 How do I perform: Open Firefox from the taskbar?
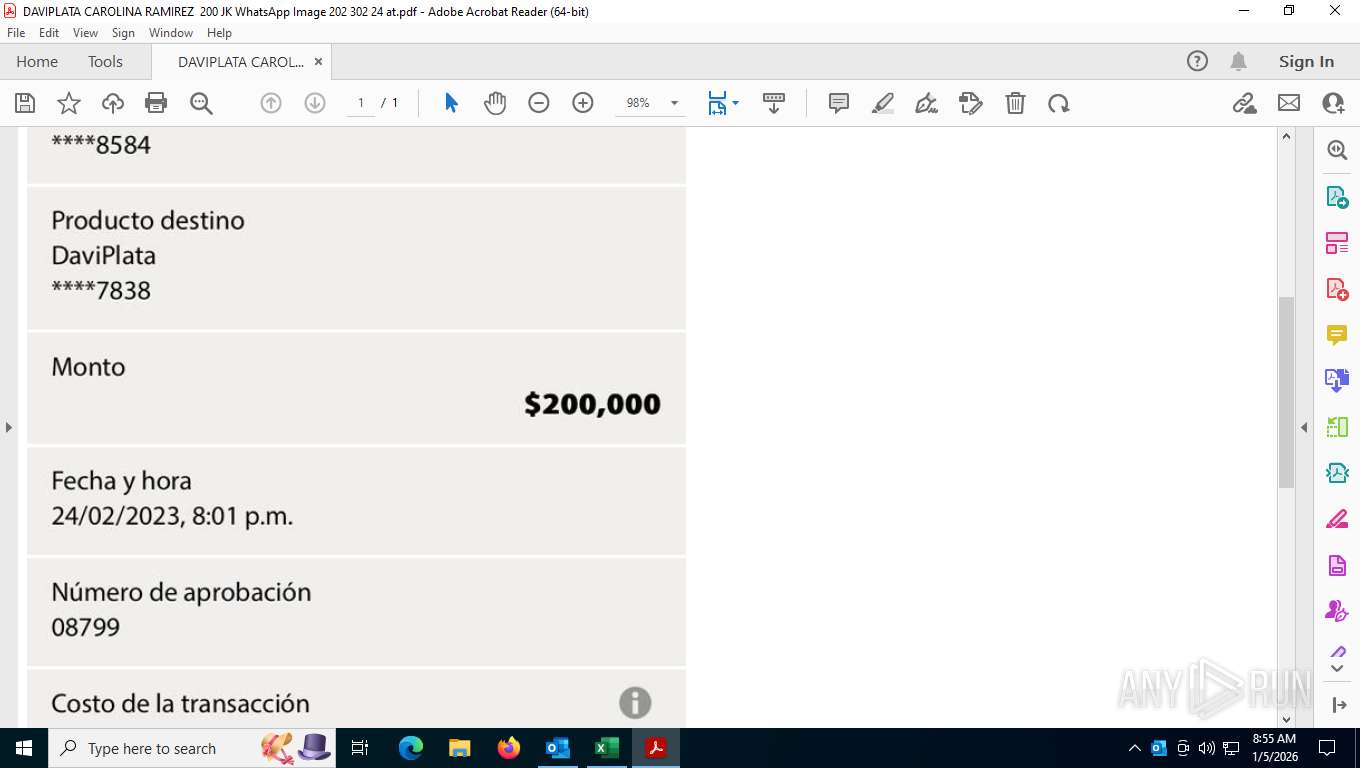509,748
